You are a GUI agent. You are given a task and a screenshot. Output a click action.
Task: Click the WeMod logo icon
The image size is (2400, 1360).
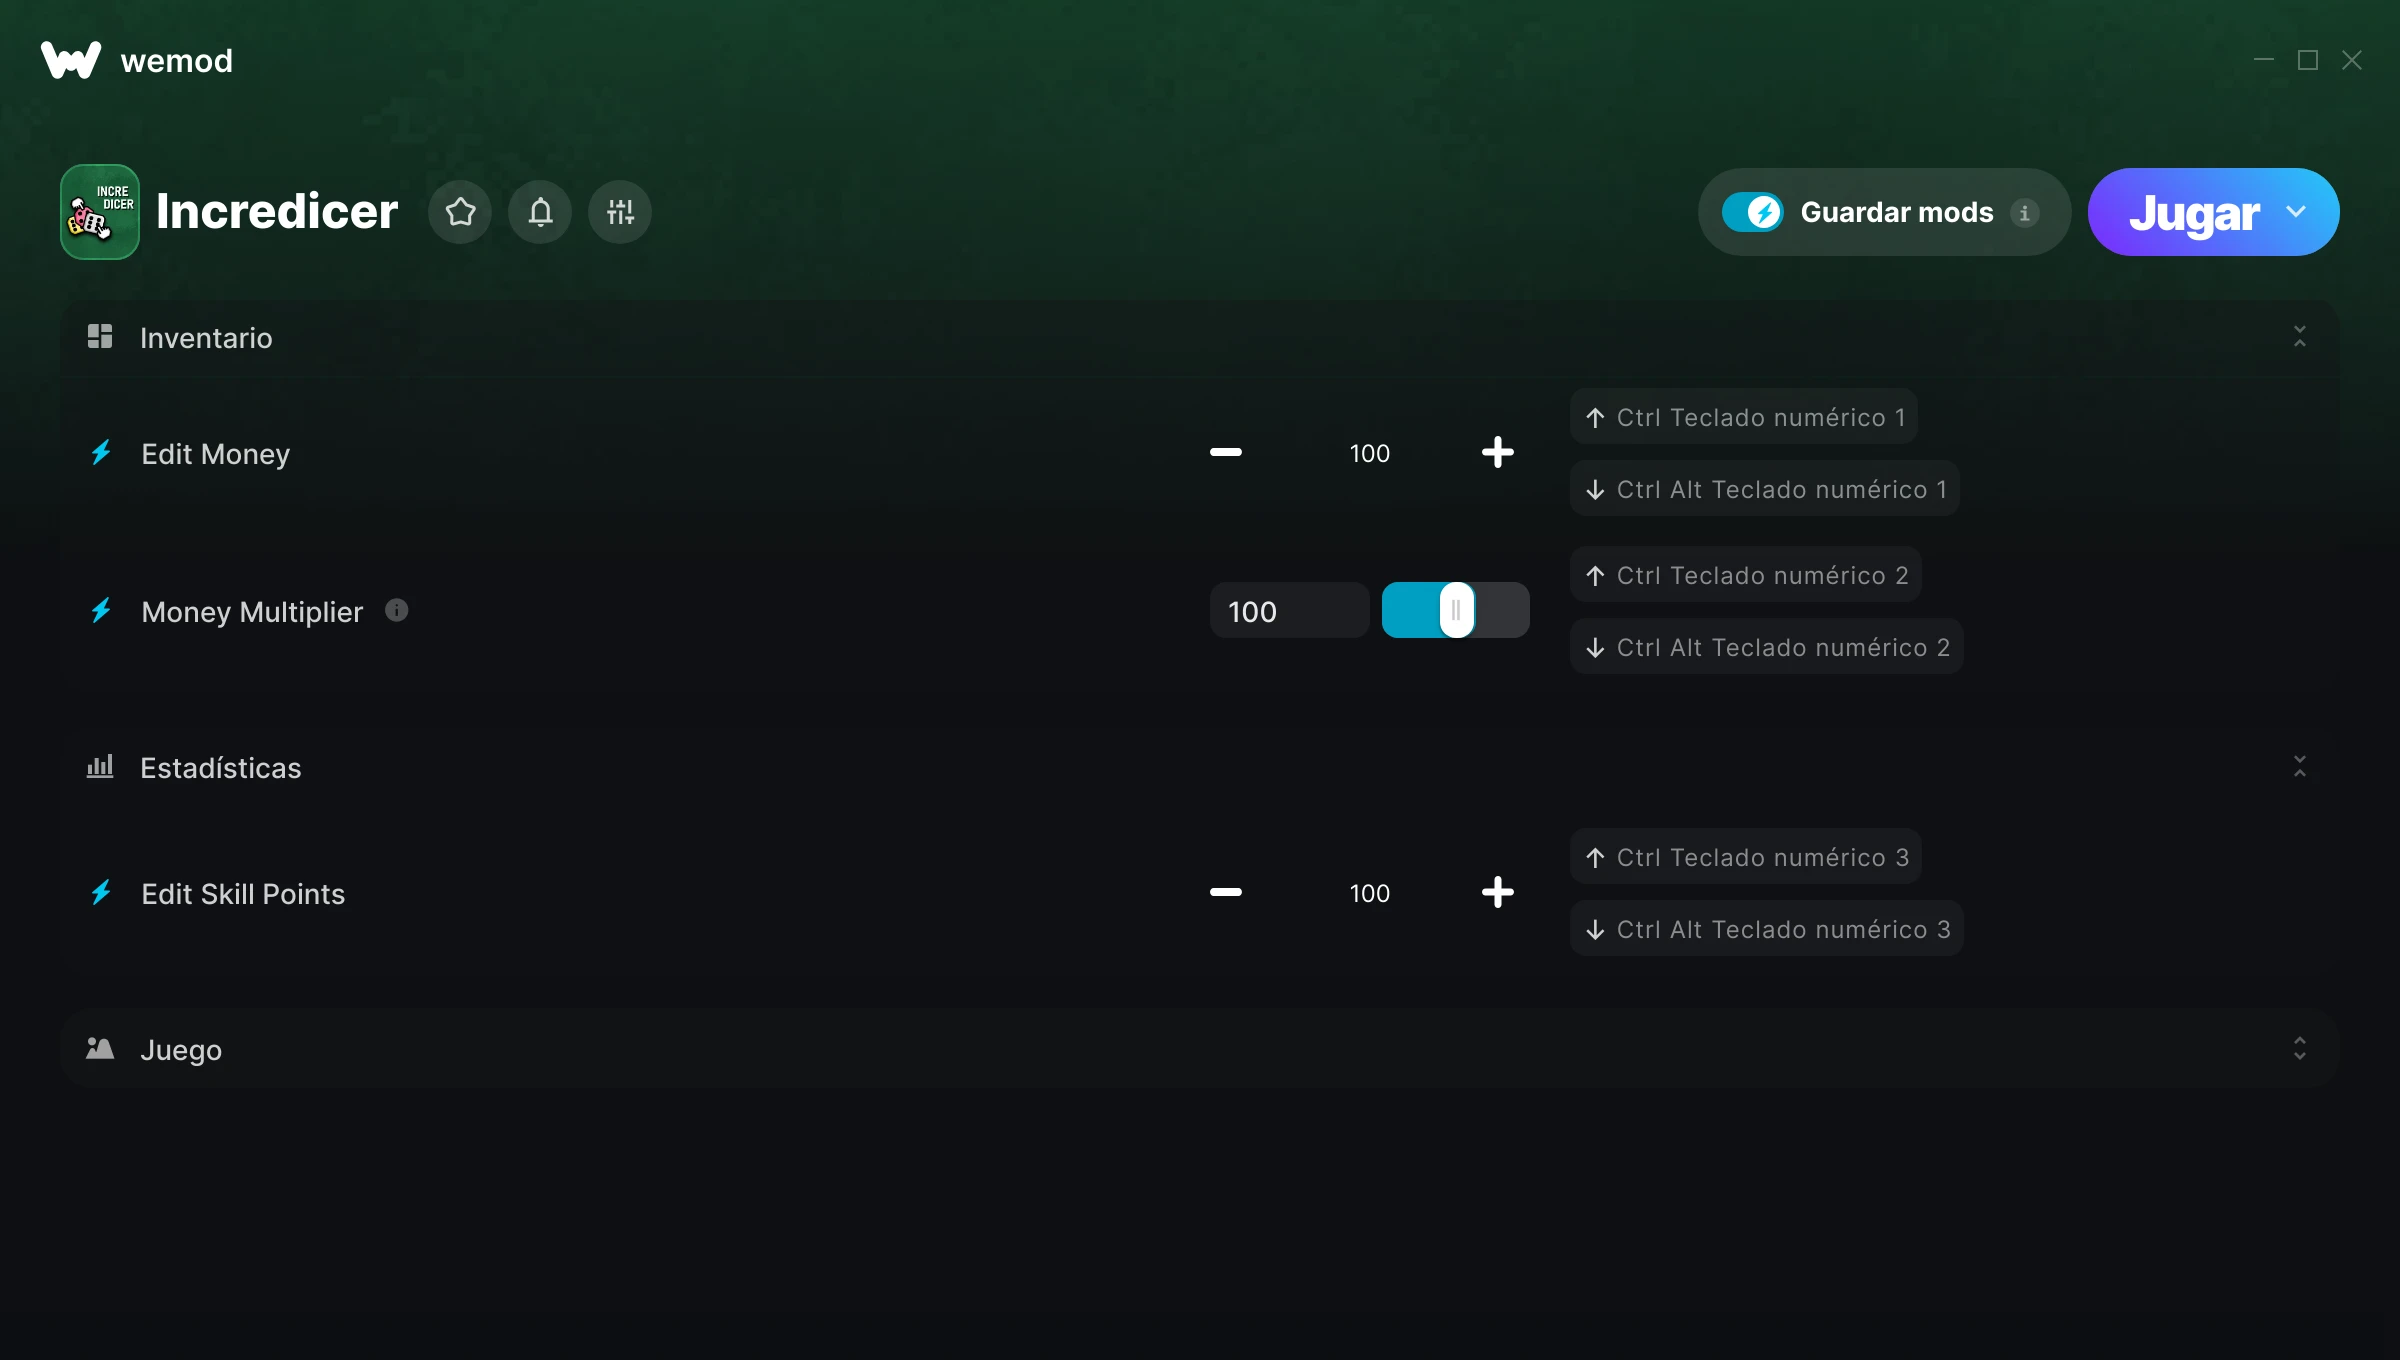[x=70, y=60]
